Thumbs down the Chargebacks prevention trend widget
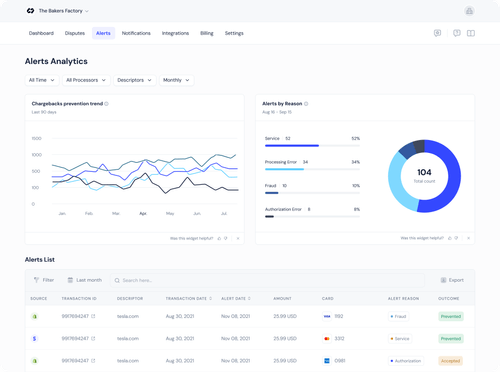The width and height of the screenshot is (500, 372). point(226,238)
